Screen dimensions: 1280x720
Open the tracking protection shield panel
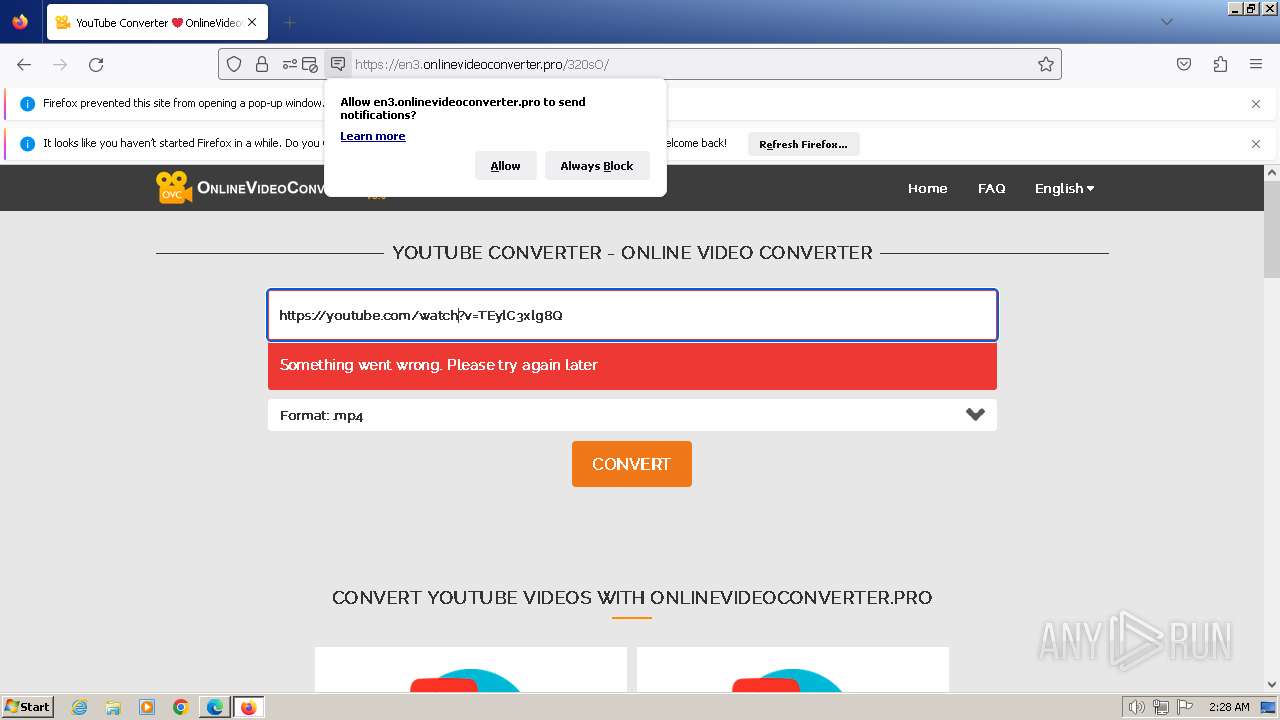[x=234, y=64]
